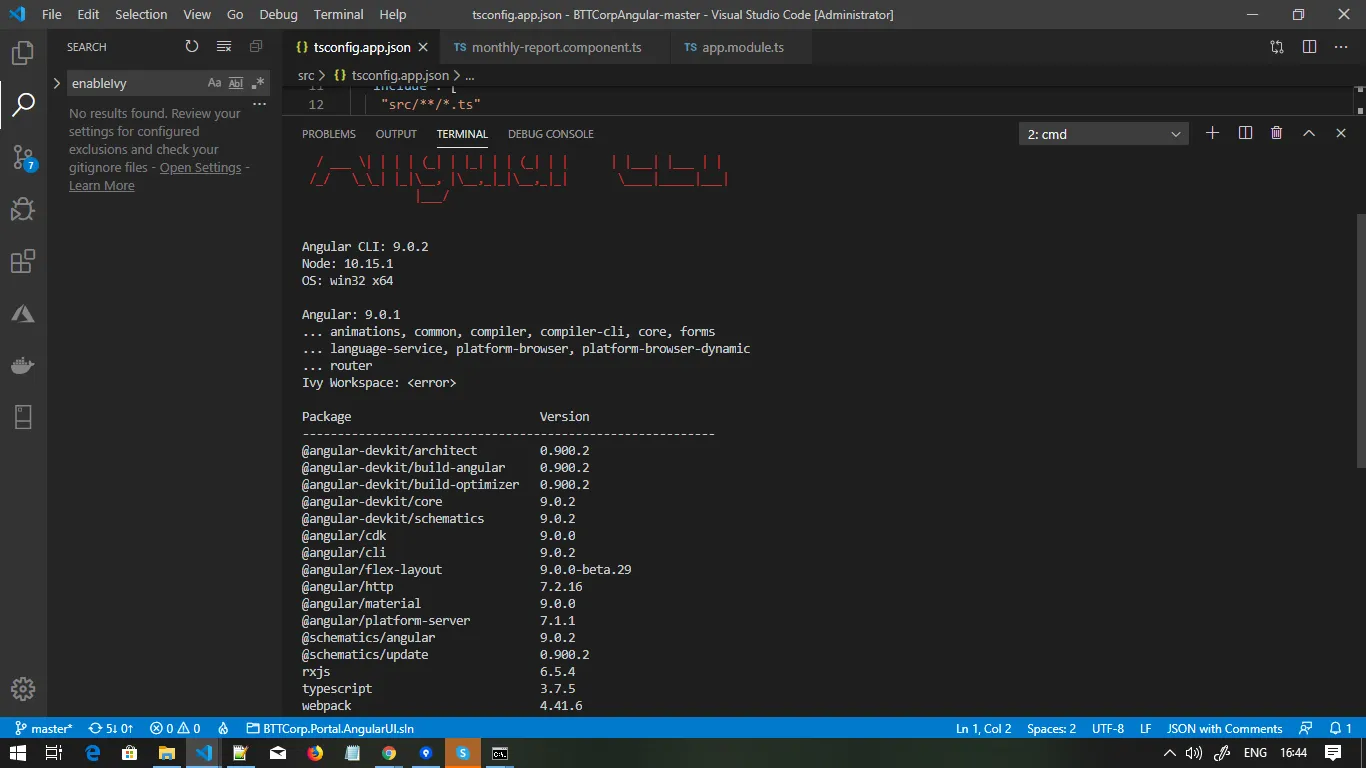Screen dimensions: 1366x768
Task: Open errors and warnings count in status bar
Action: point(175,728)
